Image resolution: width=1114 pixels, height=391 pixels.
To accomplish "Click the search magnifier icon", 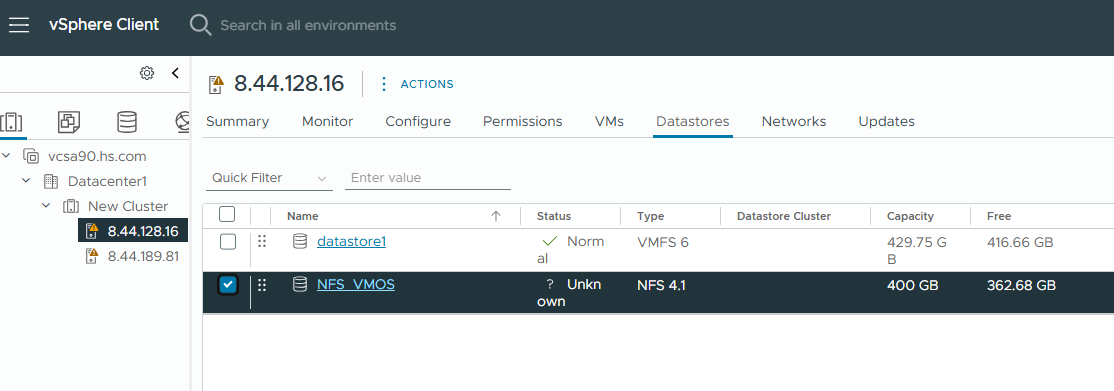I will pos(200,25).
